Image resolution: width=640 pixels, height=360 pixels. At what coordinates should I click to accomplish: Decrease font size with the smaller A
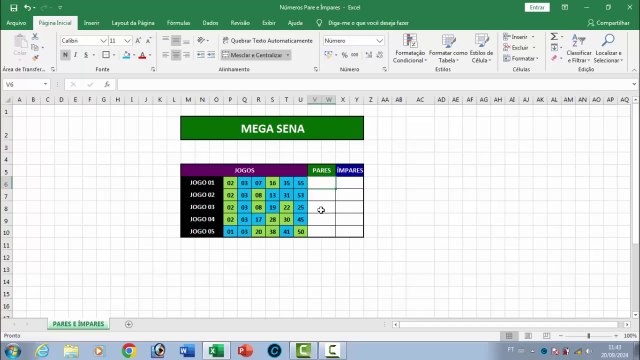[x=148, y=40]
